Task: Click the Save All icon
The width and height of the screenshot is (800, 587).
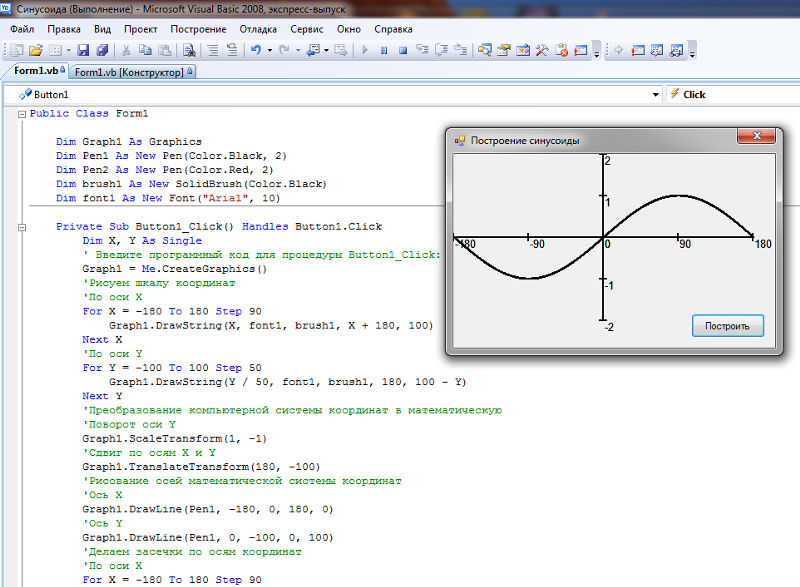Action: tap(102, 50)
